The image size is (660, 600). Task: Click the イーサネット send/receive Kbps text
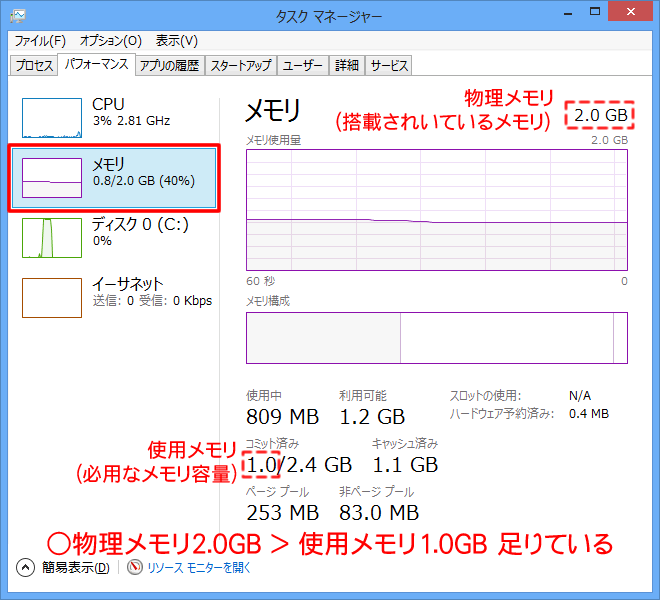152,301
